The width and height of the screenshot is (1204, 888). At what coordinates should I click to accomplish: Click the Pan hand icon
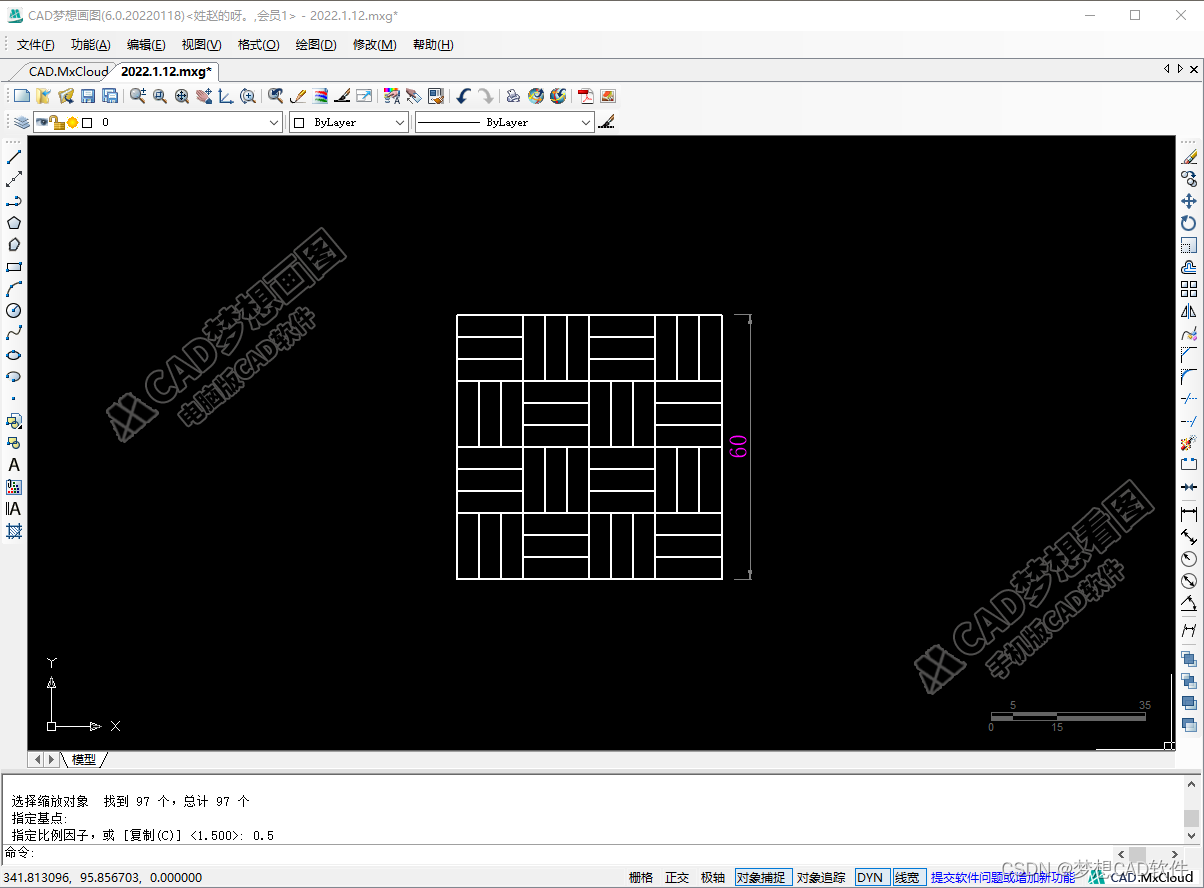(204, 96)
